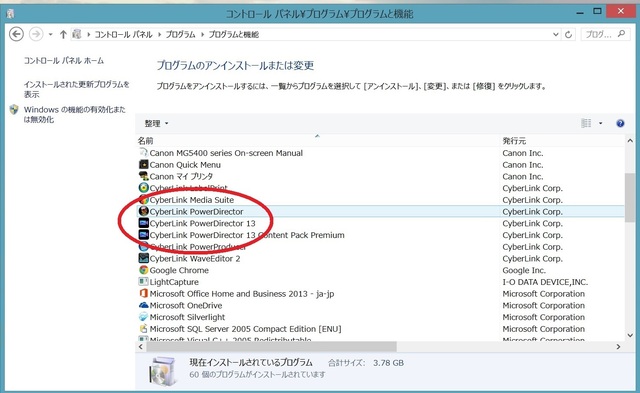Screen dimensions: 640x393
Task: Click vertical scrollbar down arrow
Action: click(x=630, y=335)
